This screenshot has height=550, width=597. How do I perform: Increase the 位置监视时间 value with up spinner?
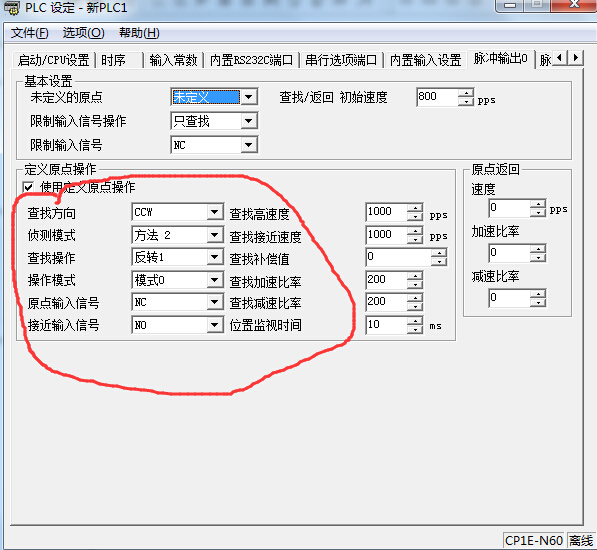pyautogui.click(x=415, y=321)
